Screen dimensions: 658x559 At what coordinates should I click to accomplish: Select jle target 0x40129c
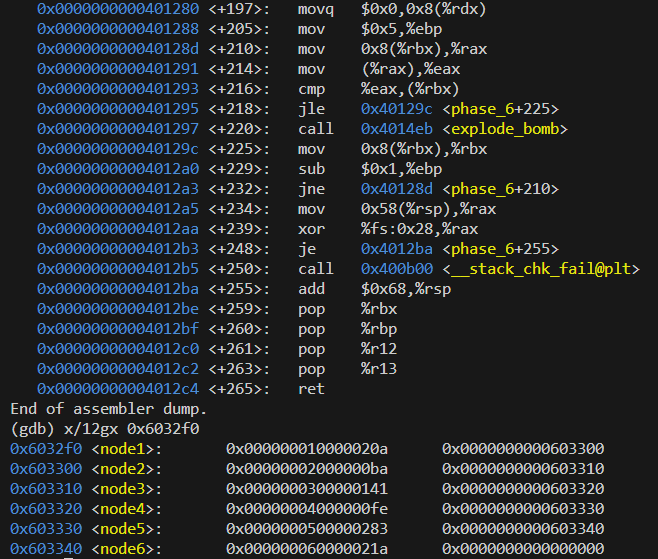click(397, 109)
